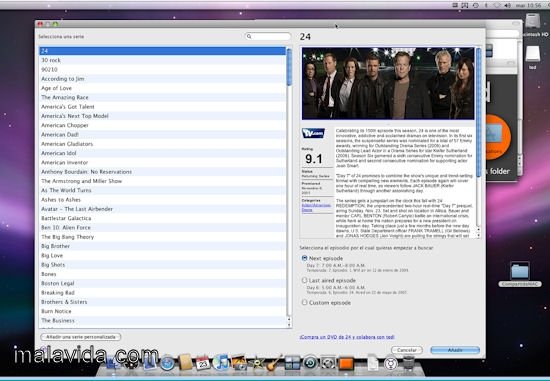Image resolution: width=550 pixels, height=381 pixels.
Task: Choose the Custom episode option
Action: click(x=304, y=302)
